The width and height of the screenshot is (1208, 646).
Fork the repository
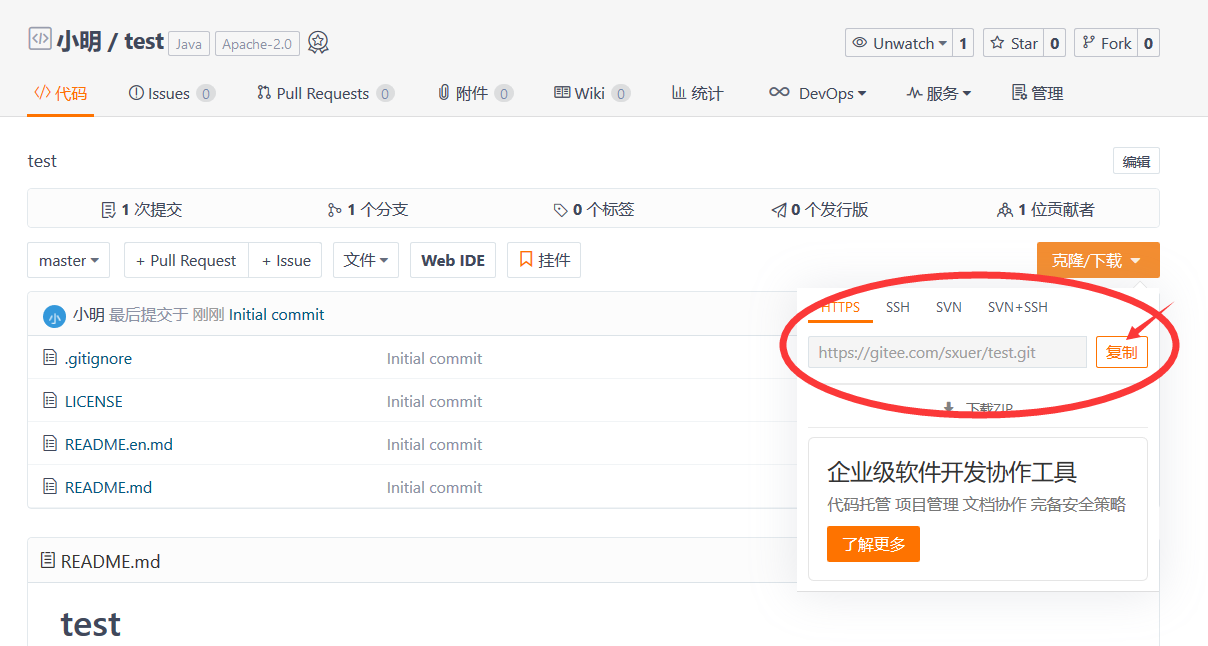(1106, 43)
